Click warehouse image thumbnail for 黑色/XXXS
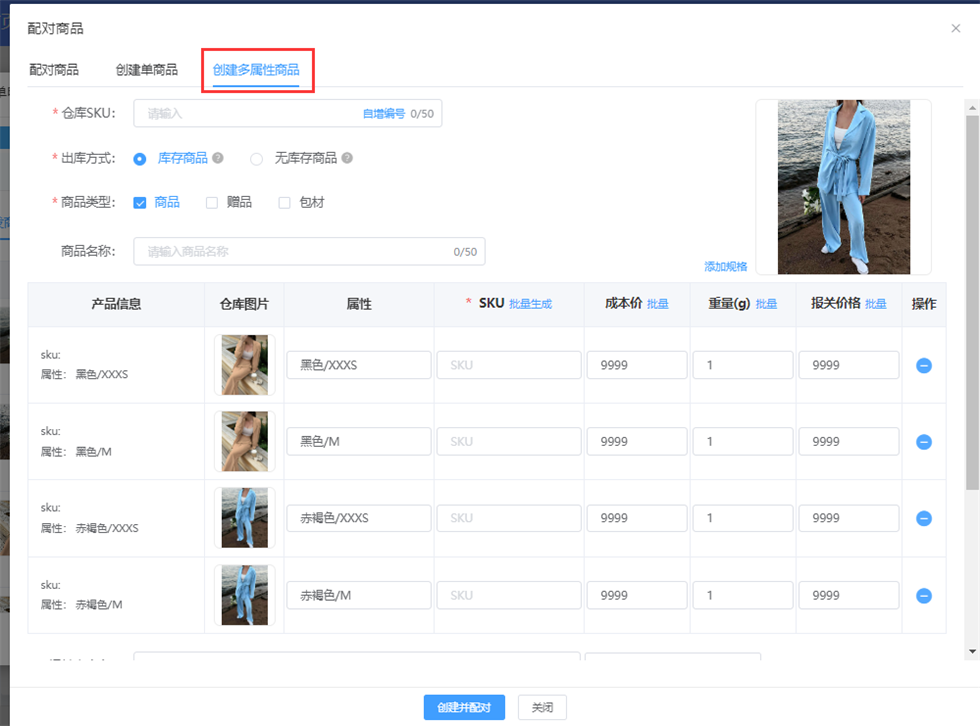This screenshot has width=980, height=726. [245, 365]
